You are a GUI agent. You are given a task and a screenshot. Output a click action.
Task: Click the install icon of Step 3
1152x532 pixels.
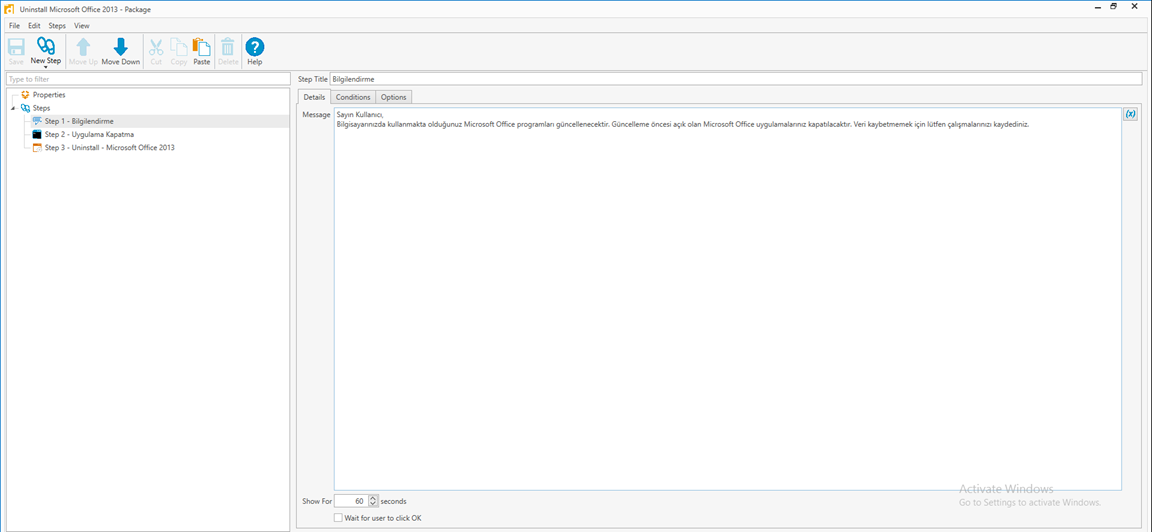click(37, 148)
